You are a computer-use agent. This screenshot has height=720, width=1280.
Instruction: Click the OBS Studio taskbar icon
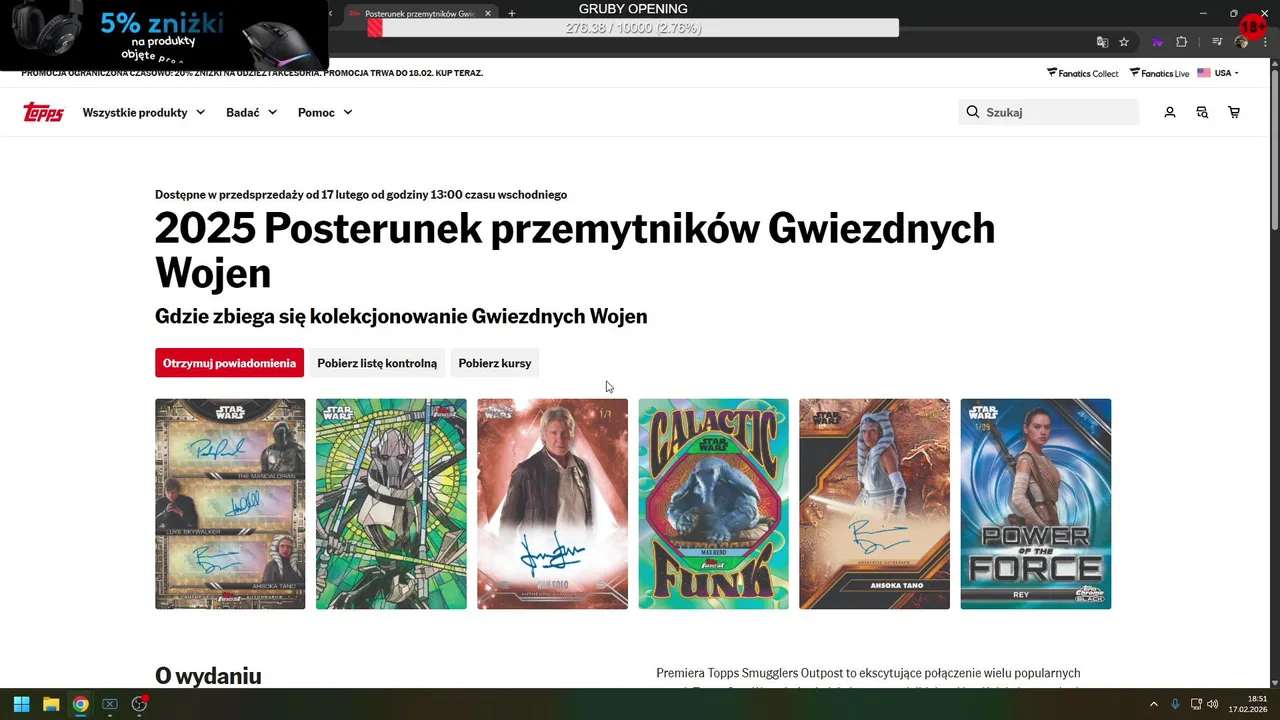click(x=139, y=704)
